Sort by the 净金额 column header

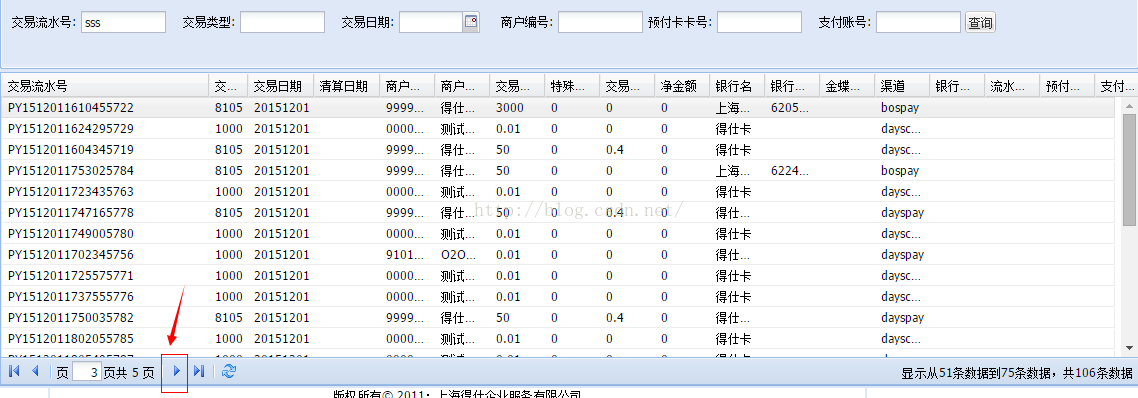[x=681, y=86]
